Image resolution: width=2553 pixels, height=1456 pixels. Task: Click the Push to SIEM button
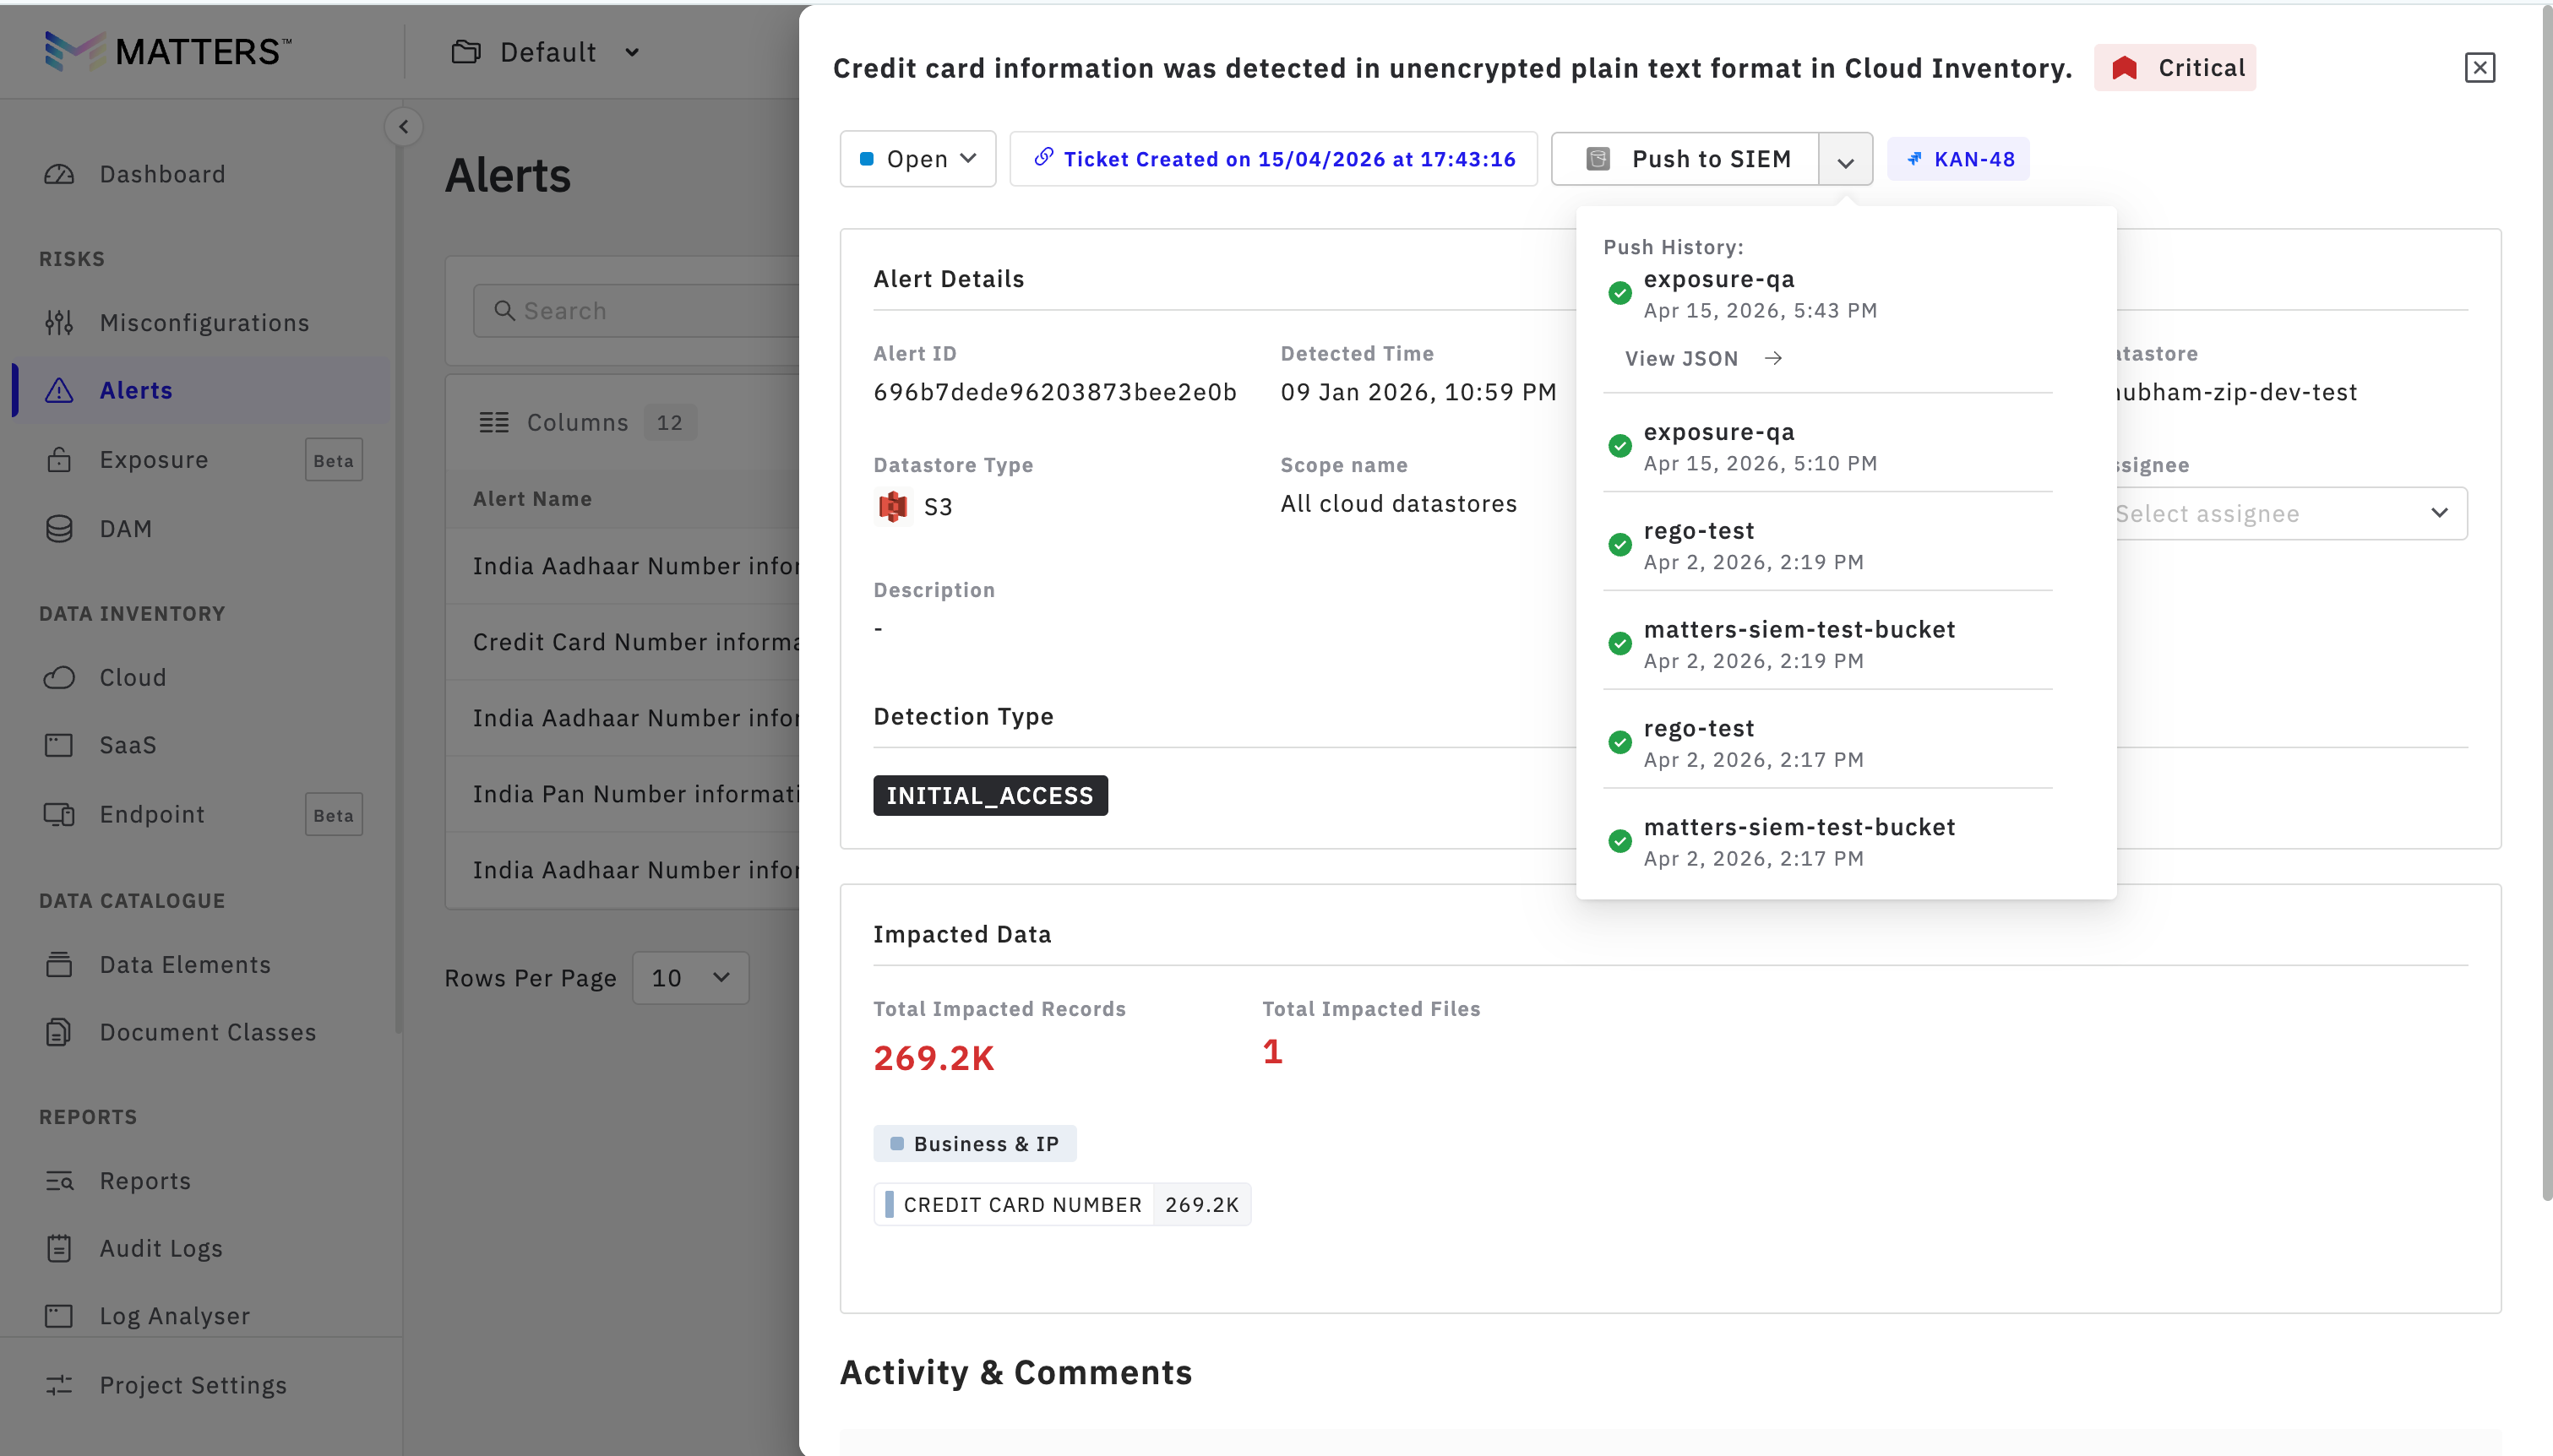pos(1686,159)
